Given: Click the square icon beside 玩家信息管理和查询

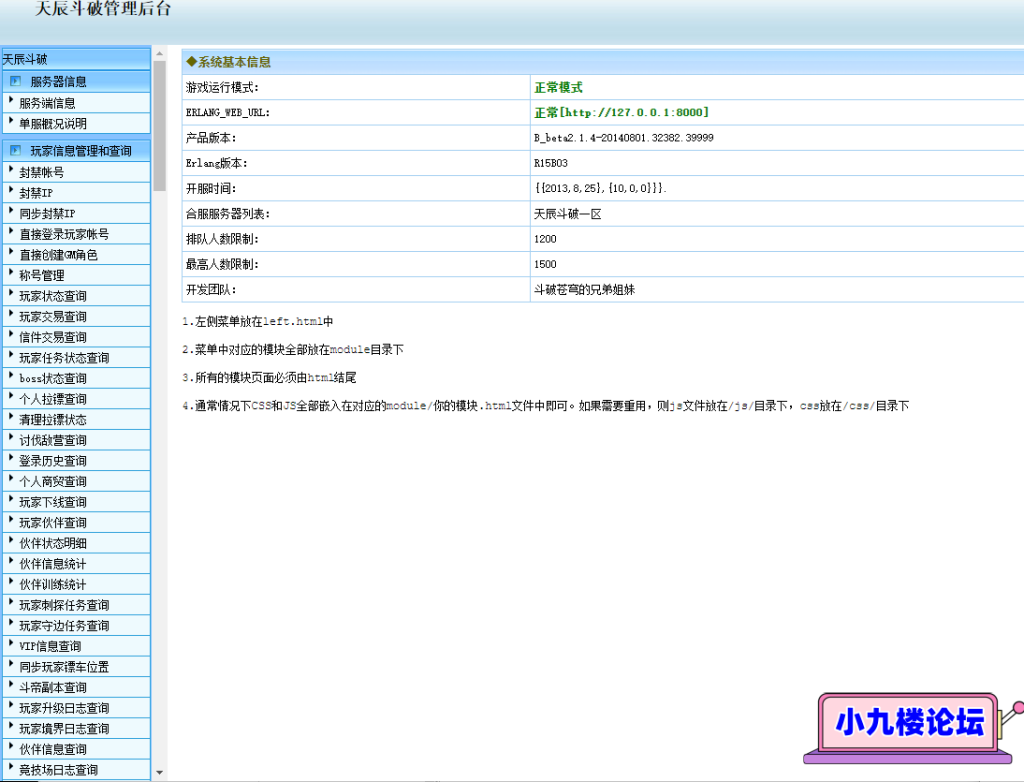Looking at the screenshot, I should 15,151.
